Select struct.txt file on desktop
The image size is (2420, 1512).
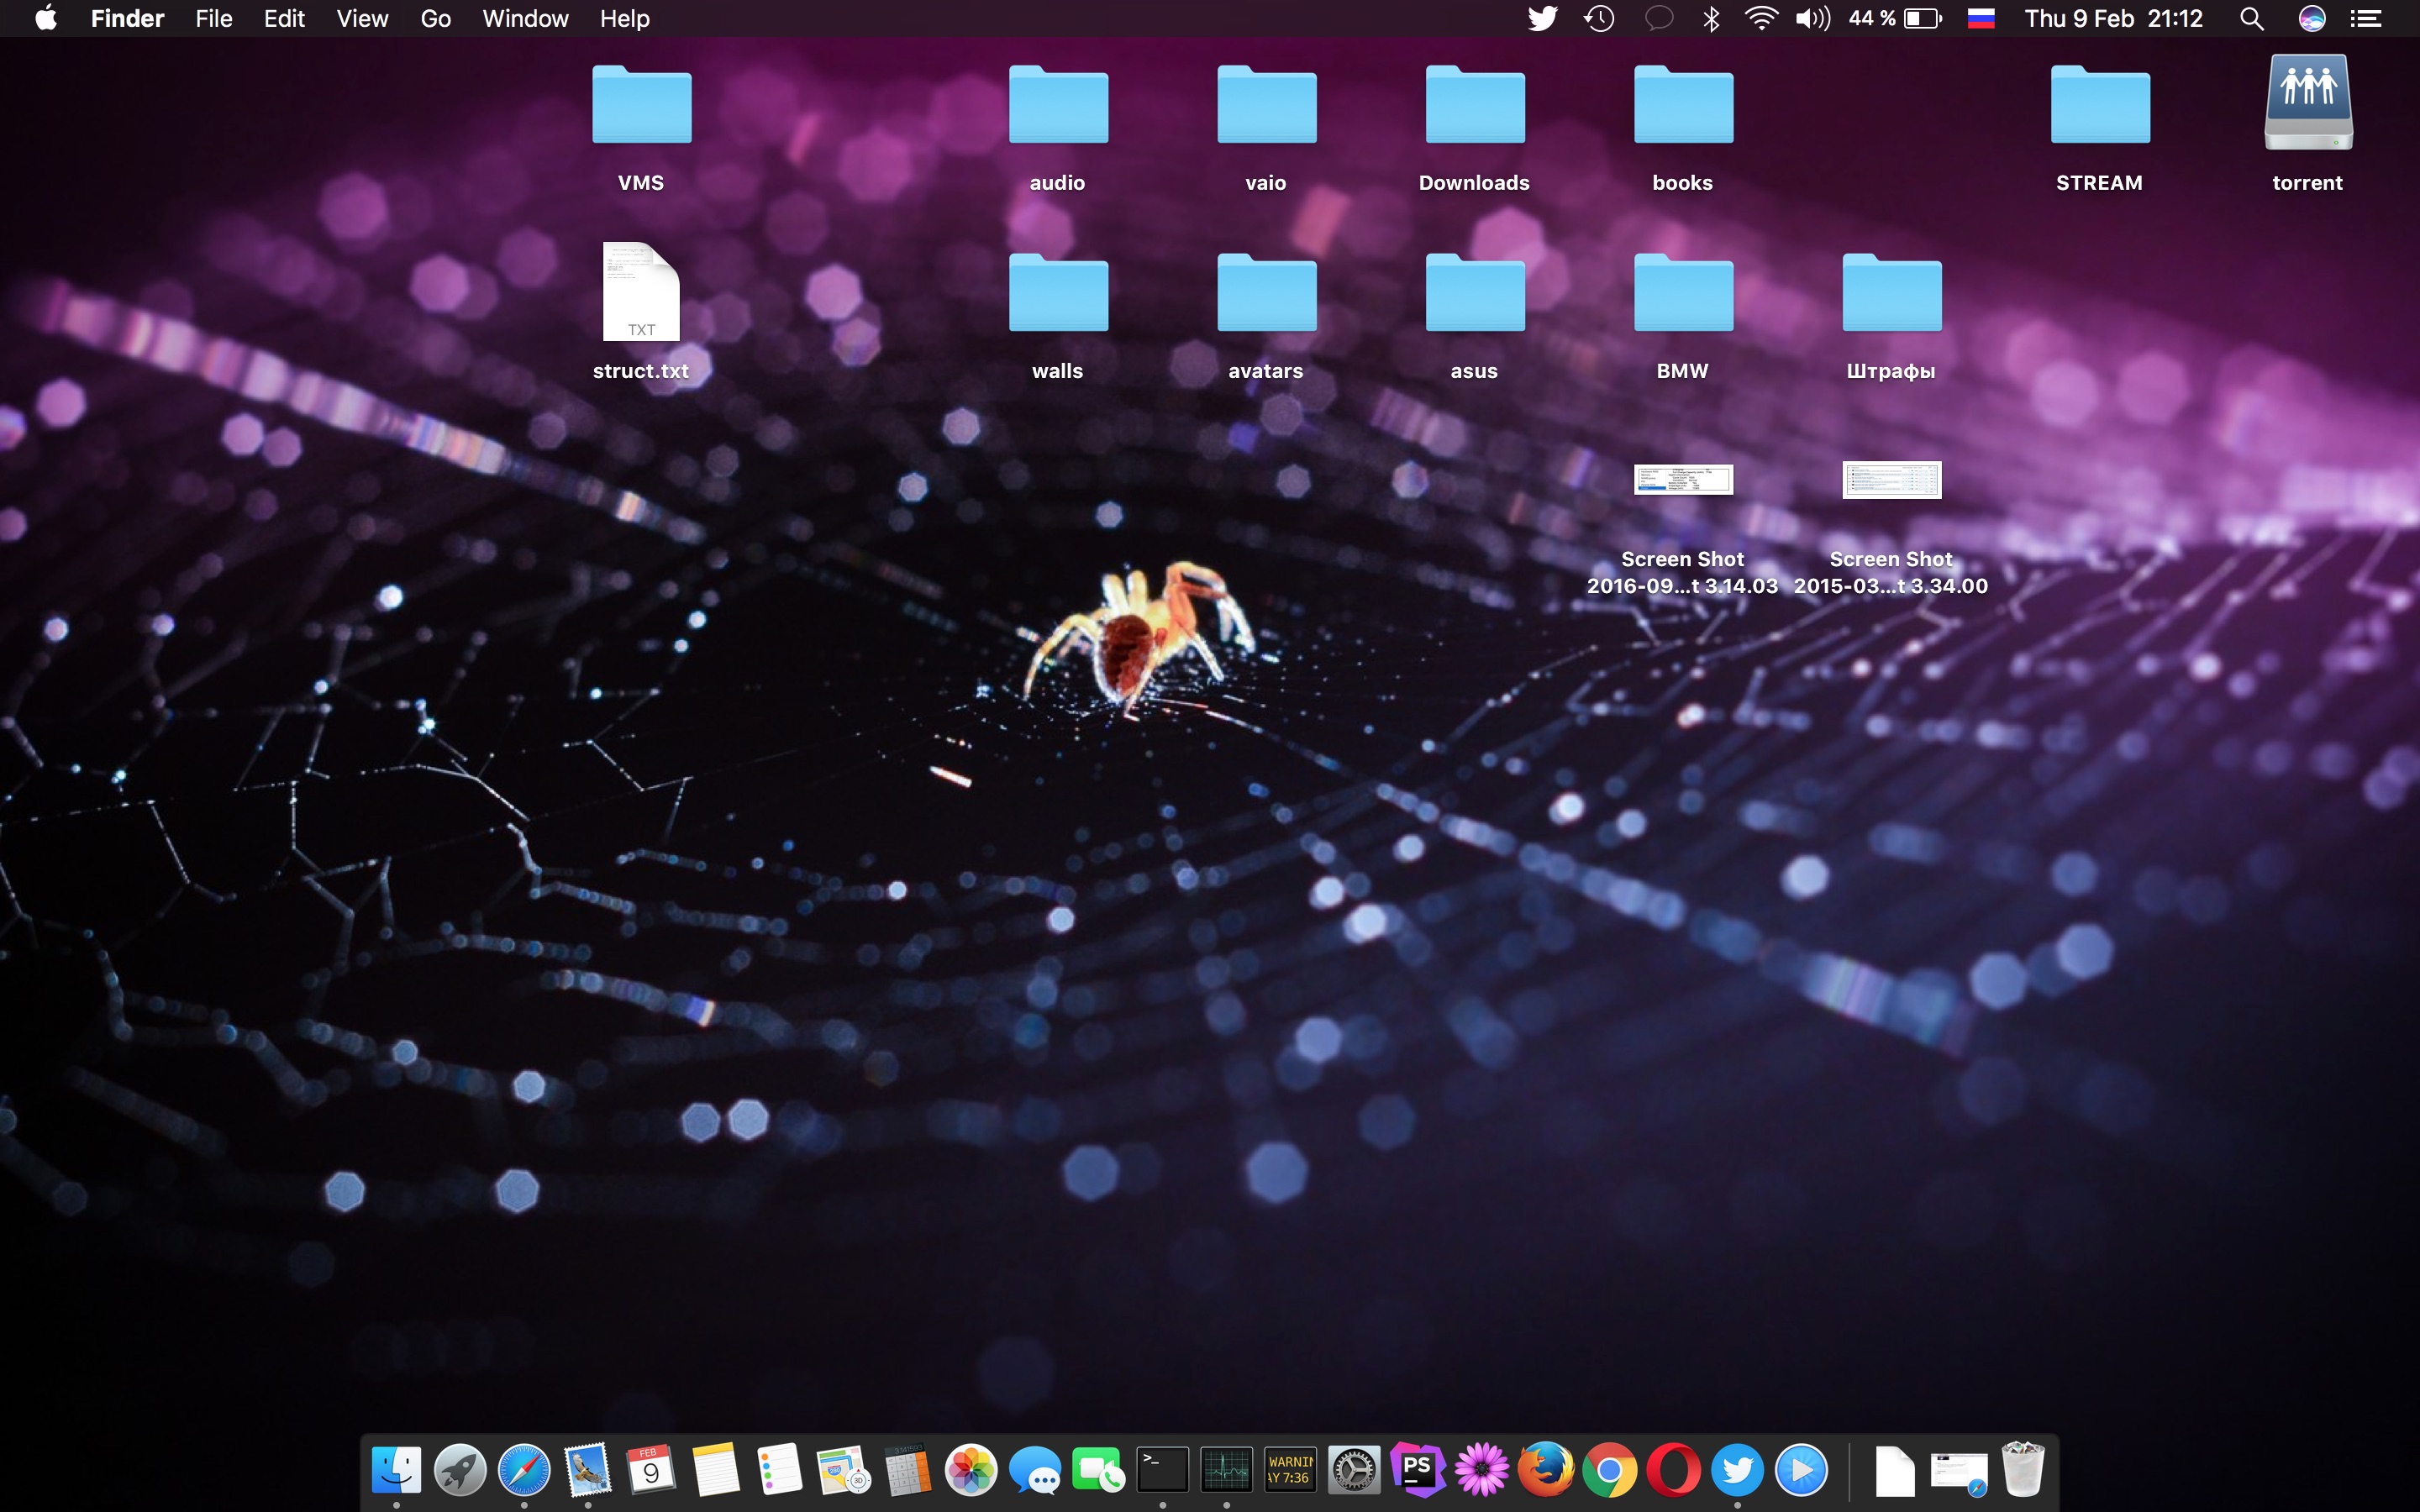[x=641, y=293]
